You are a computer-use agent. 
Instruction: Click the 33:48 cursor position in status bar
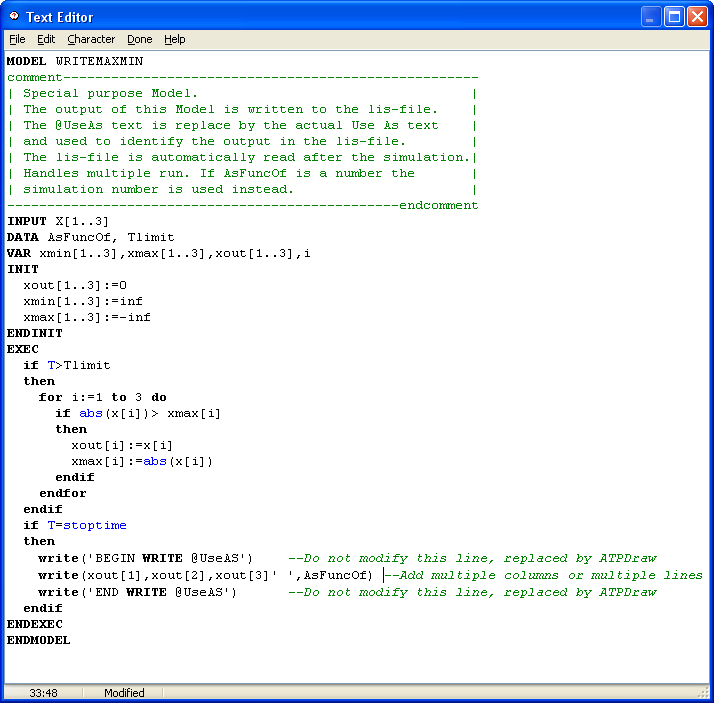click(43, 693)
